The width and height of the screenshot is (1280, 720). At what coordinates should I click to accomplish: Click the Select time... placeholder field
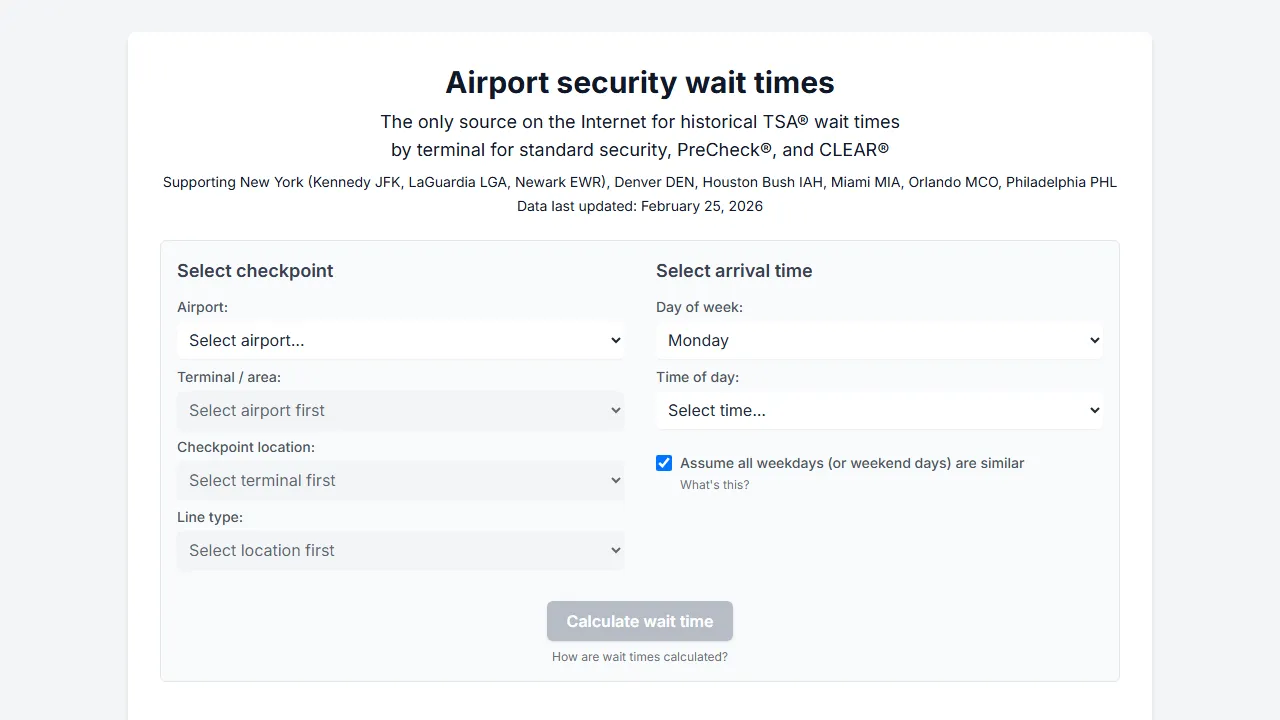click(879, 410)
